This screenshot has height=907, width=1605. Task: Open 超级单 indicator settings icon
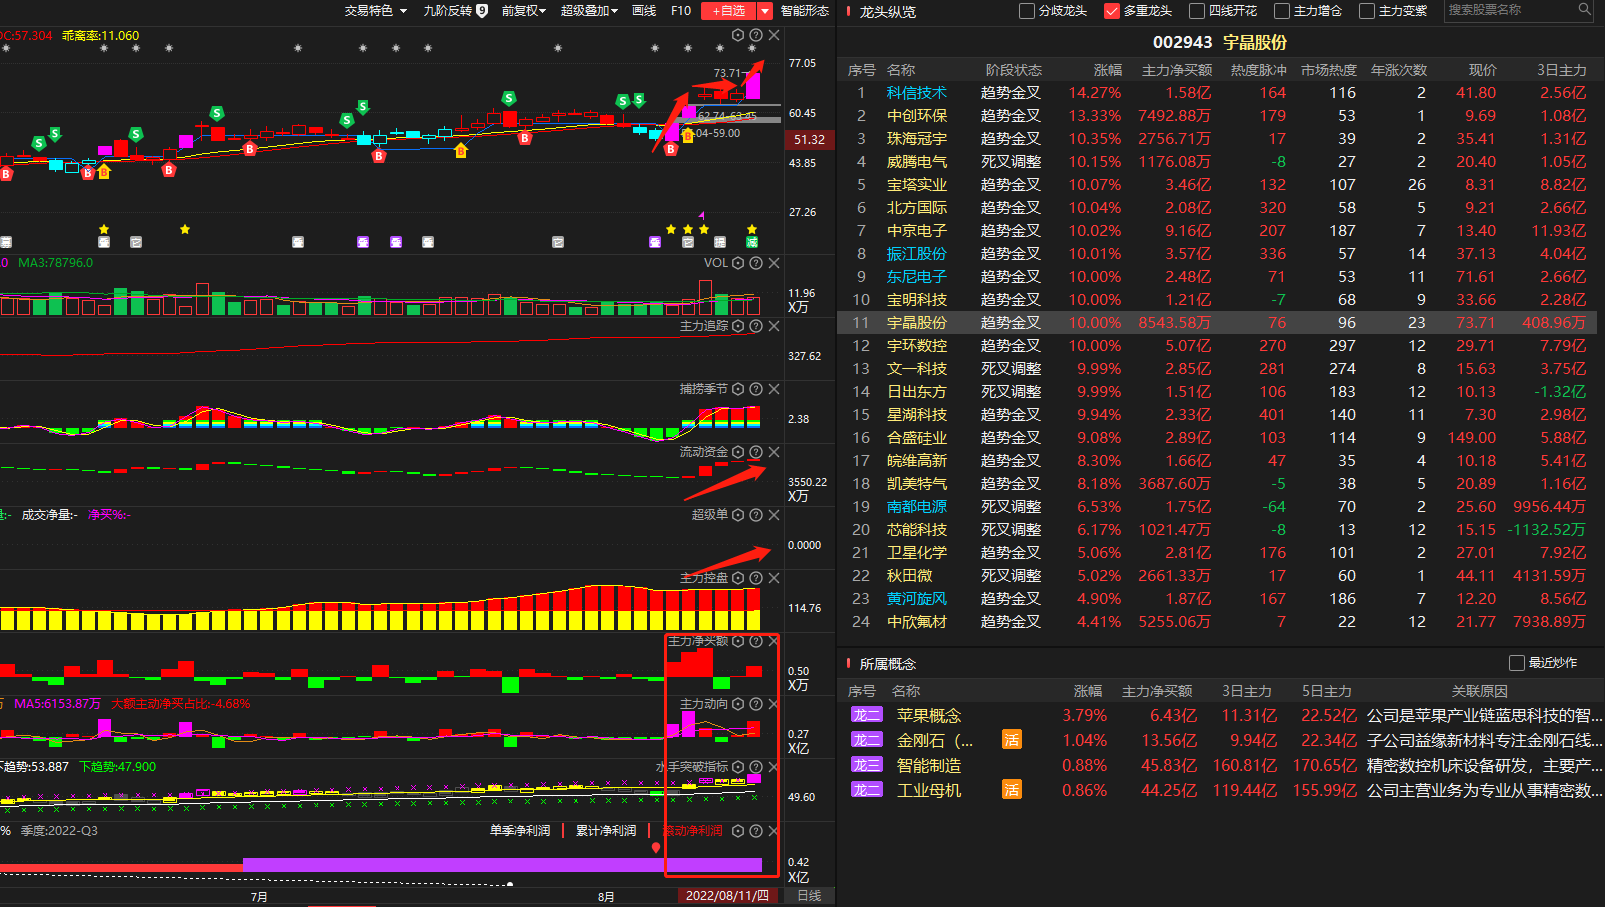click(x=738, y=515)
